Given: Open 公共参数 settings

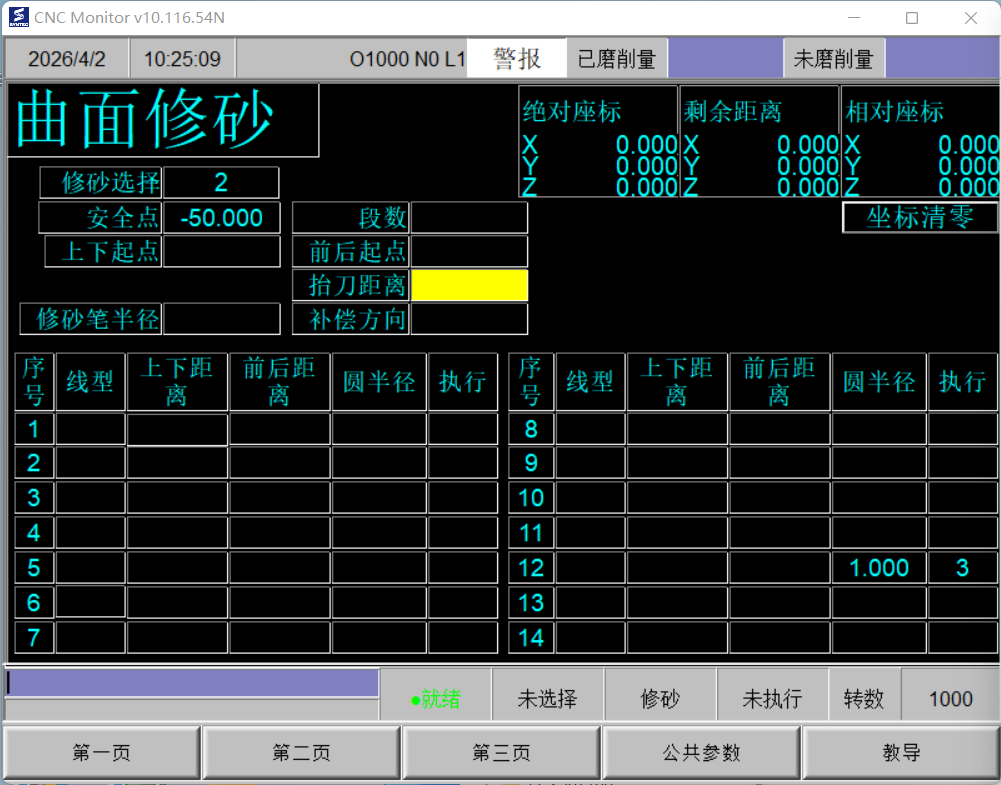Looking at the screenshot, I should click(701, 753).
